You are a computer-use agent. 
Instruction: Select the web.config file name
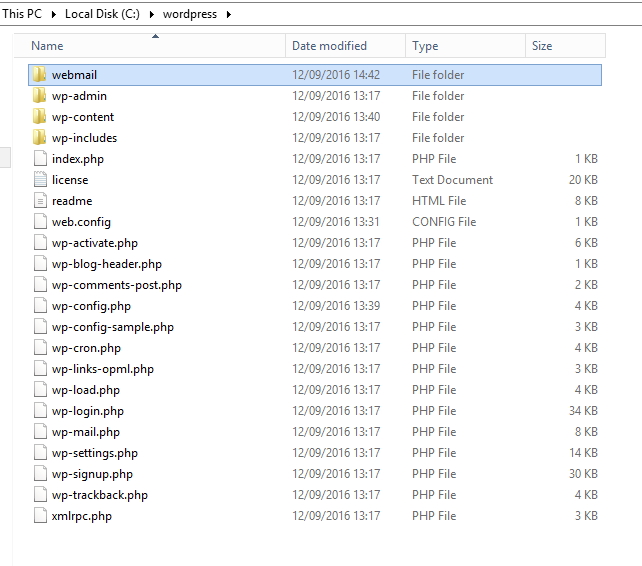[x=81, y=222]
